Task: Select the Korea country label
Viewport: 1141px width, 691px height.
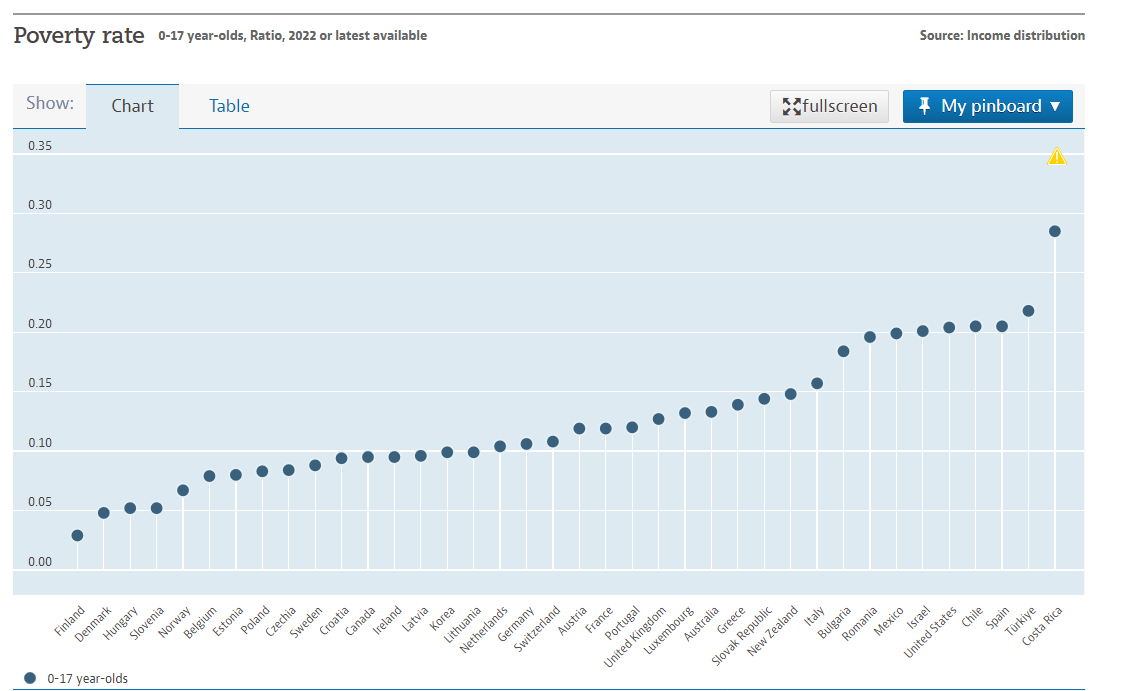Action: pos(443,620)
